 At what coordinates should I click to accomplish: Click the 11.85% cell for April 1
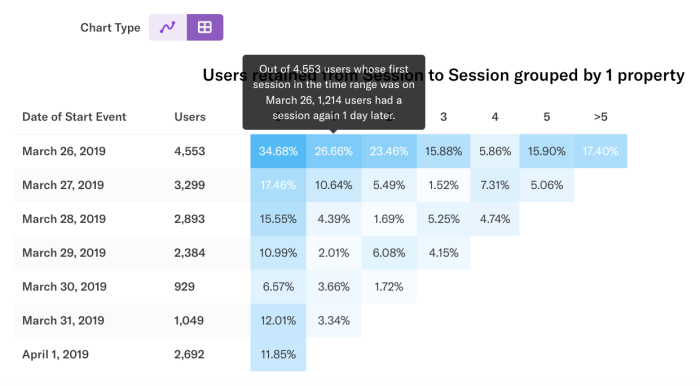[x=278, y=354]
